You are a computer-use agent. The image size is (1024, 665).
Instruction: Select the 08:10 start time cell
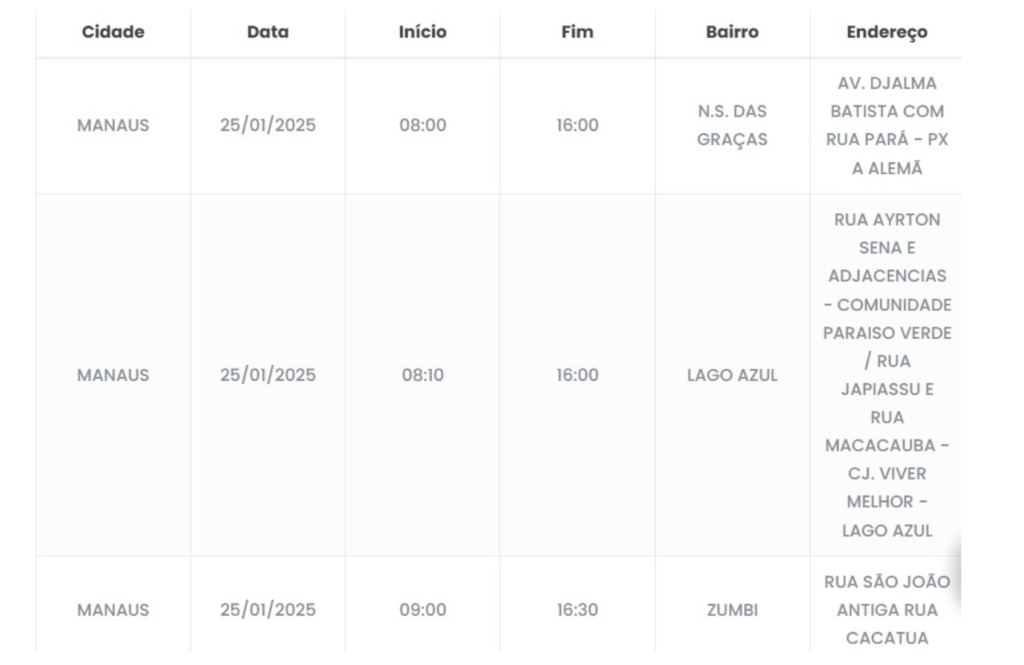pos(423,376)
